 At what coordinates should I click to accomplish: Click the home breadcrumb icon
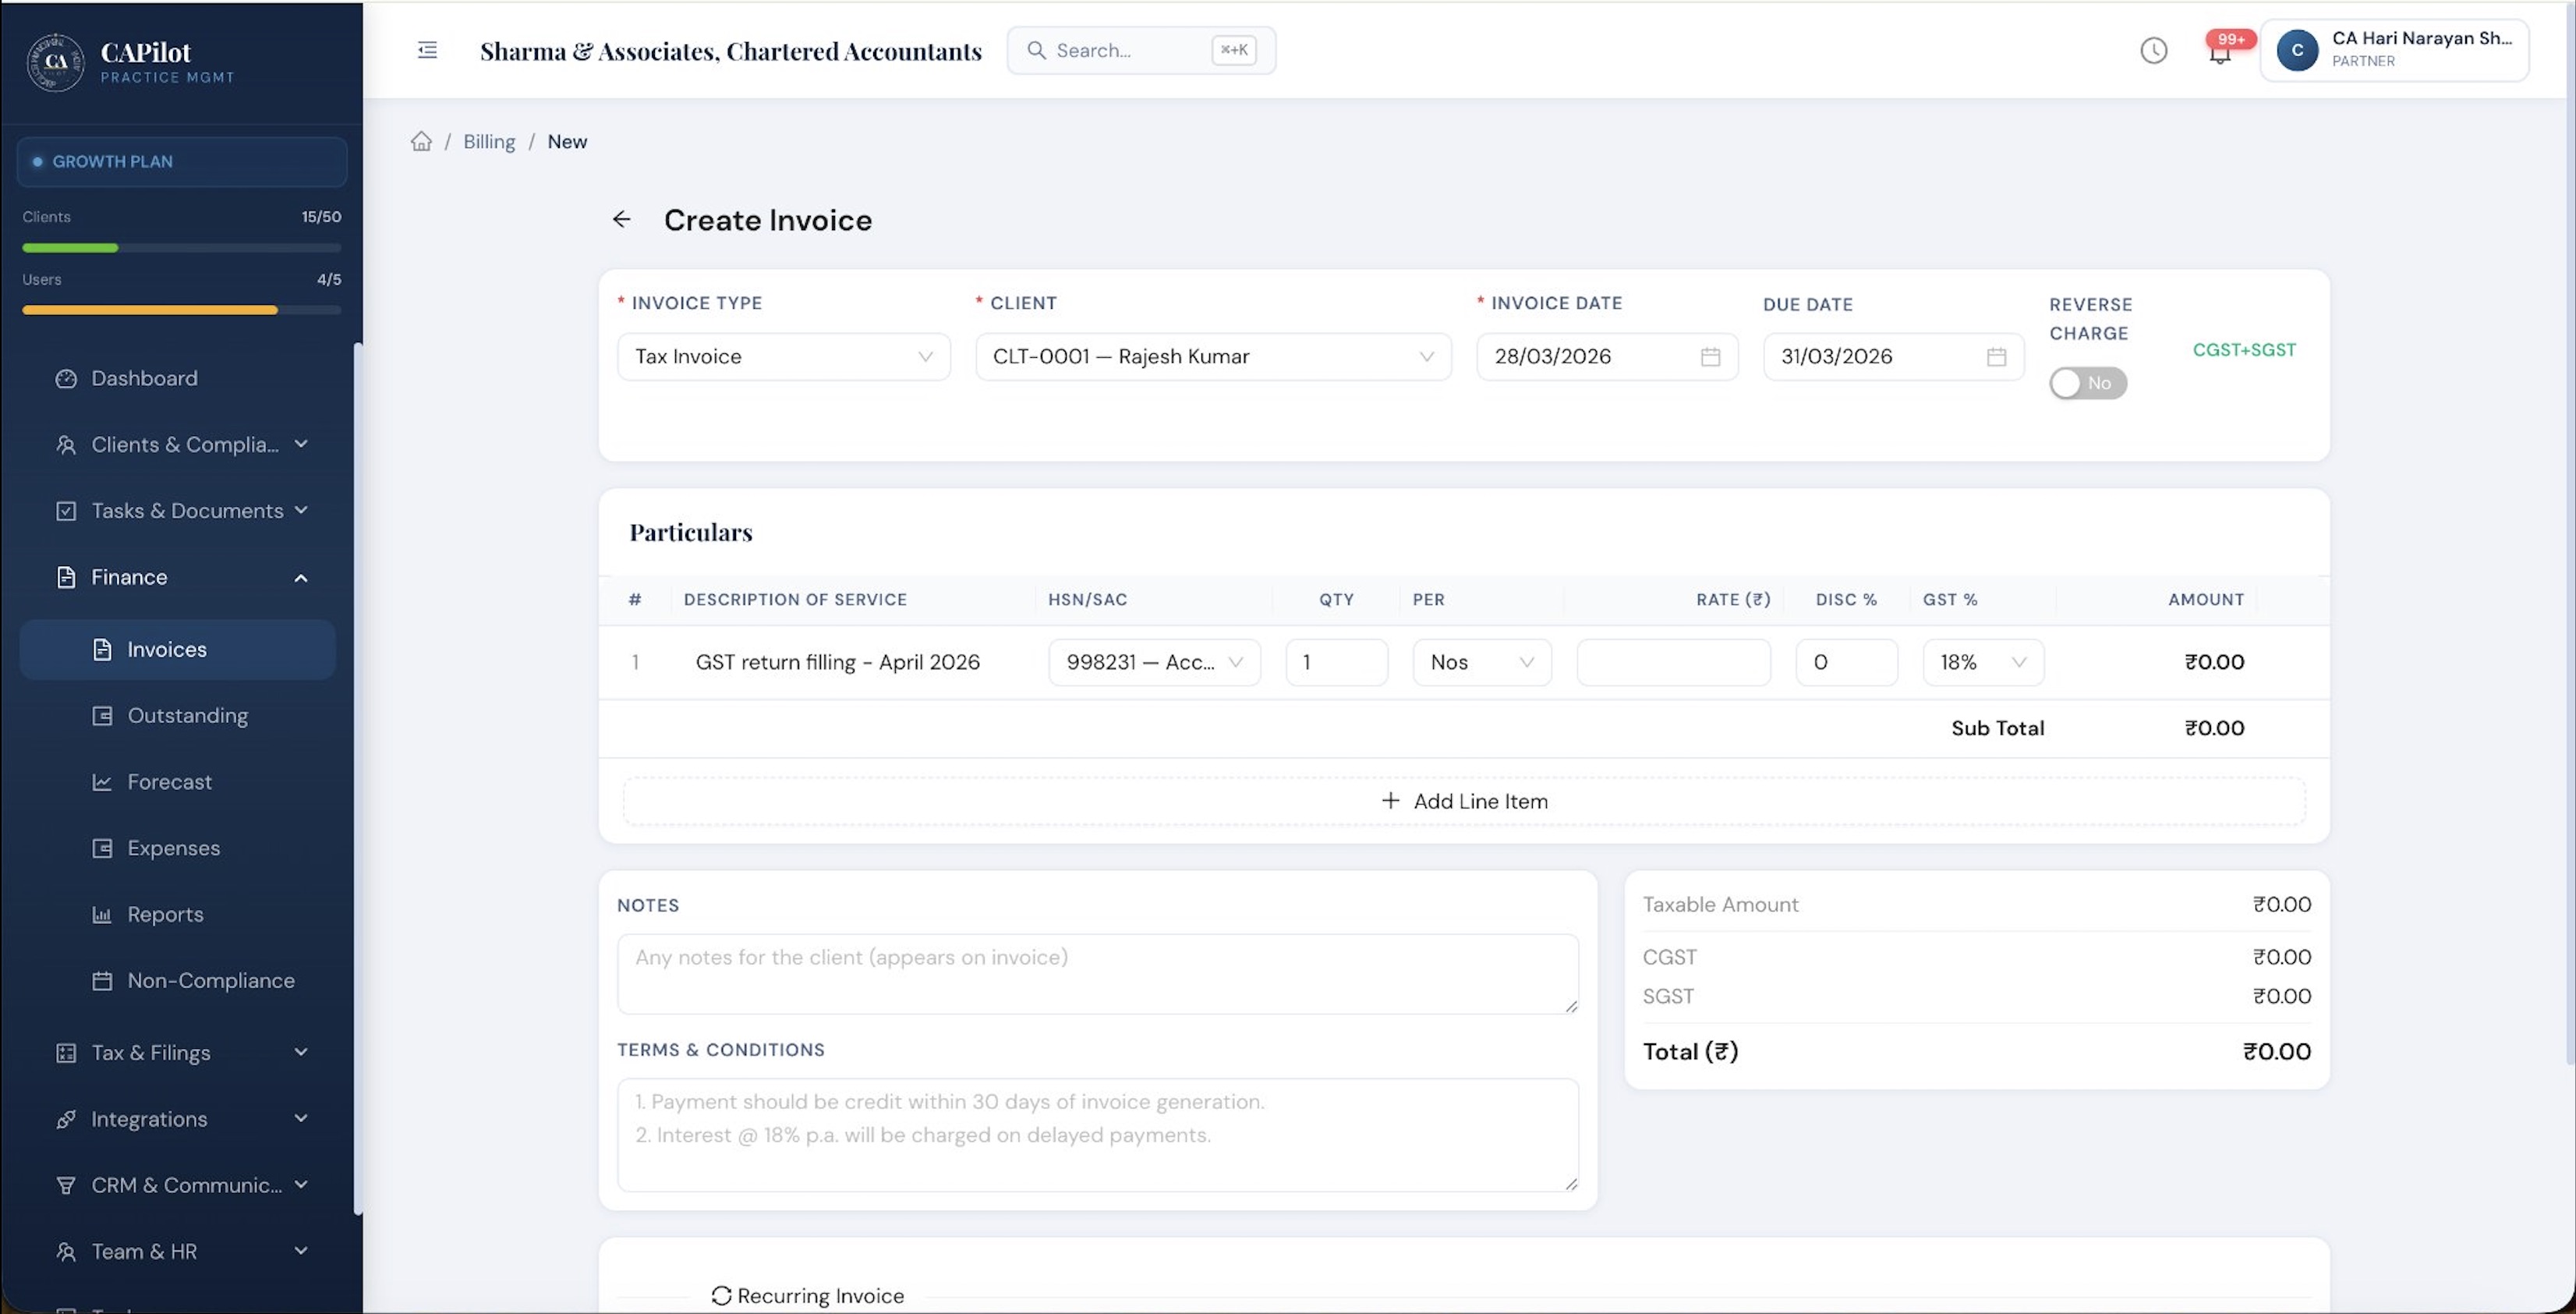(x=421, y=141)
